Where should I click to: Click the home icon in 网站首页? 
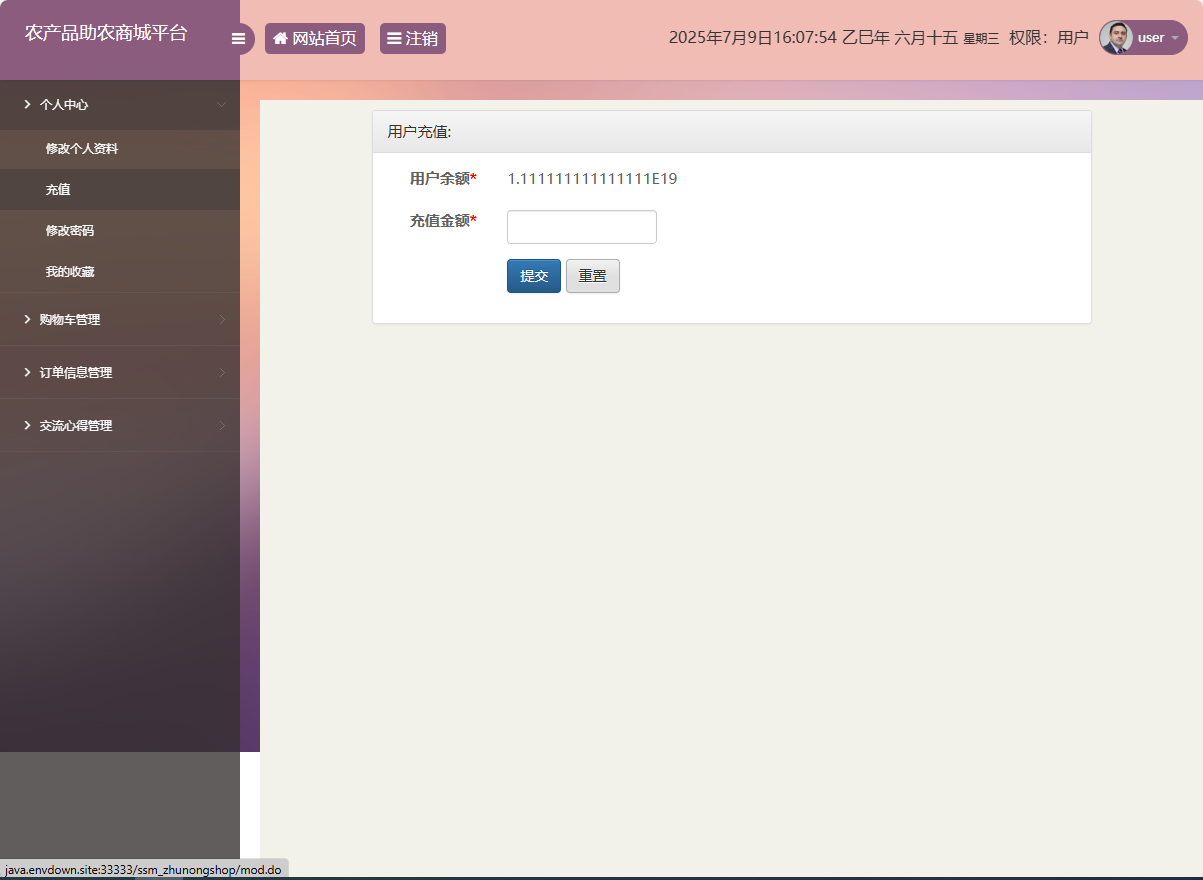[280, 39]
